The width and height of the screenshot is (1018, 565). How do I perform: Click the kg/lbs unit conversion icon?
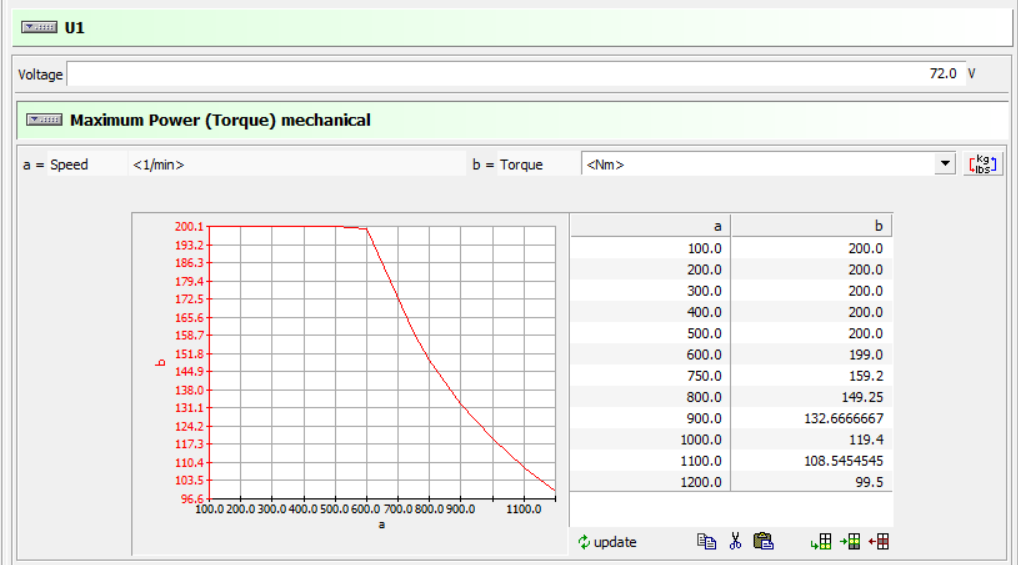(983, 164)
